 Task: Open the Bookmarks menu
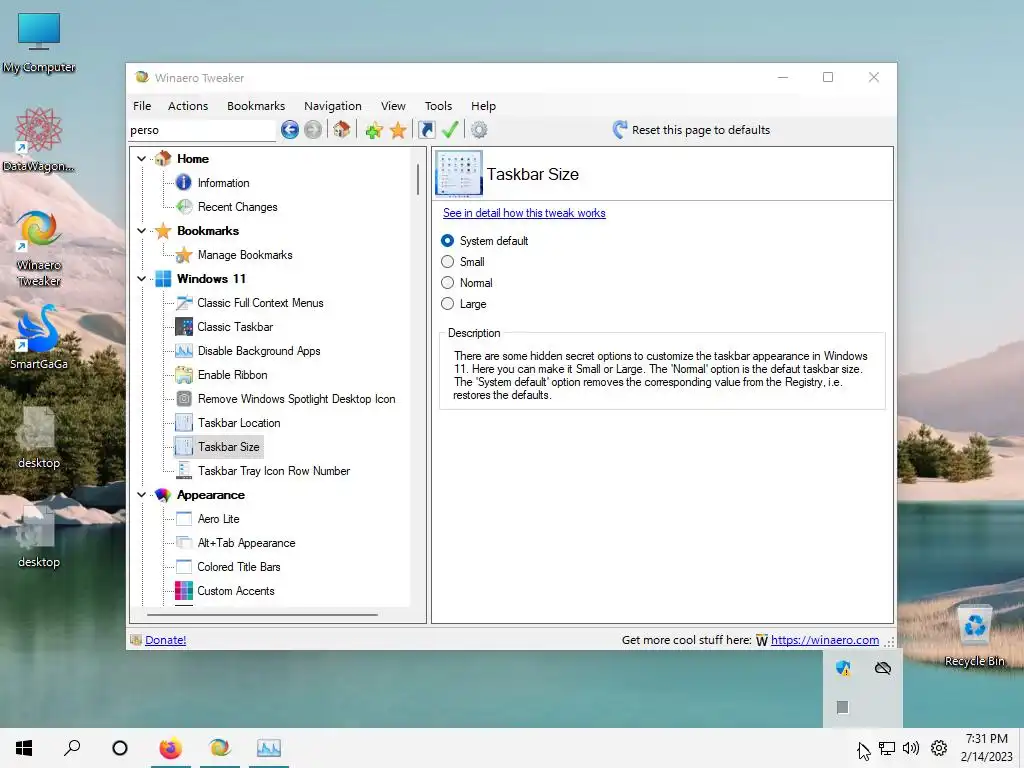pyautogui.click(x=256, y=106)
